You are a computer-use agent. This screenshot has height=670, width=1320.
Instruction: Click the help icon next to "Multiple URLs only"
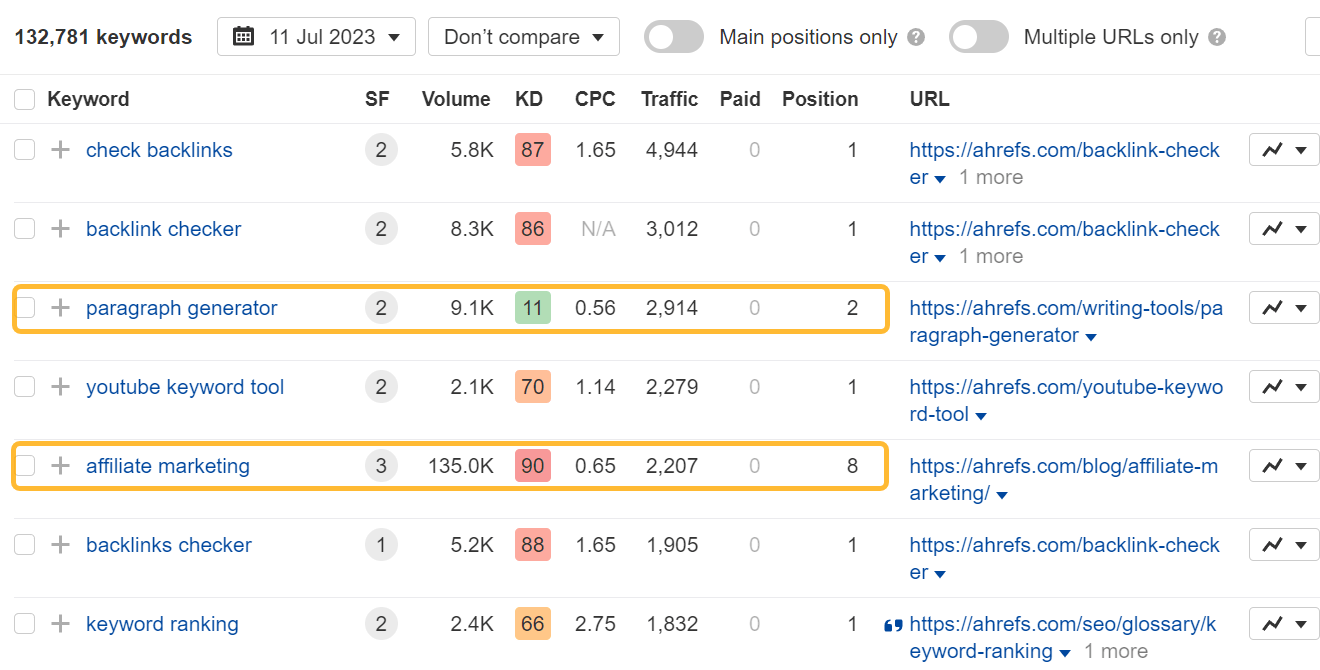pos(1217,37)
